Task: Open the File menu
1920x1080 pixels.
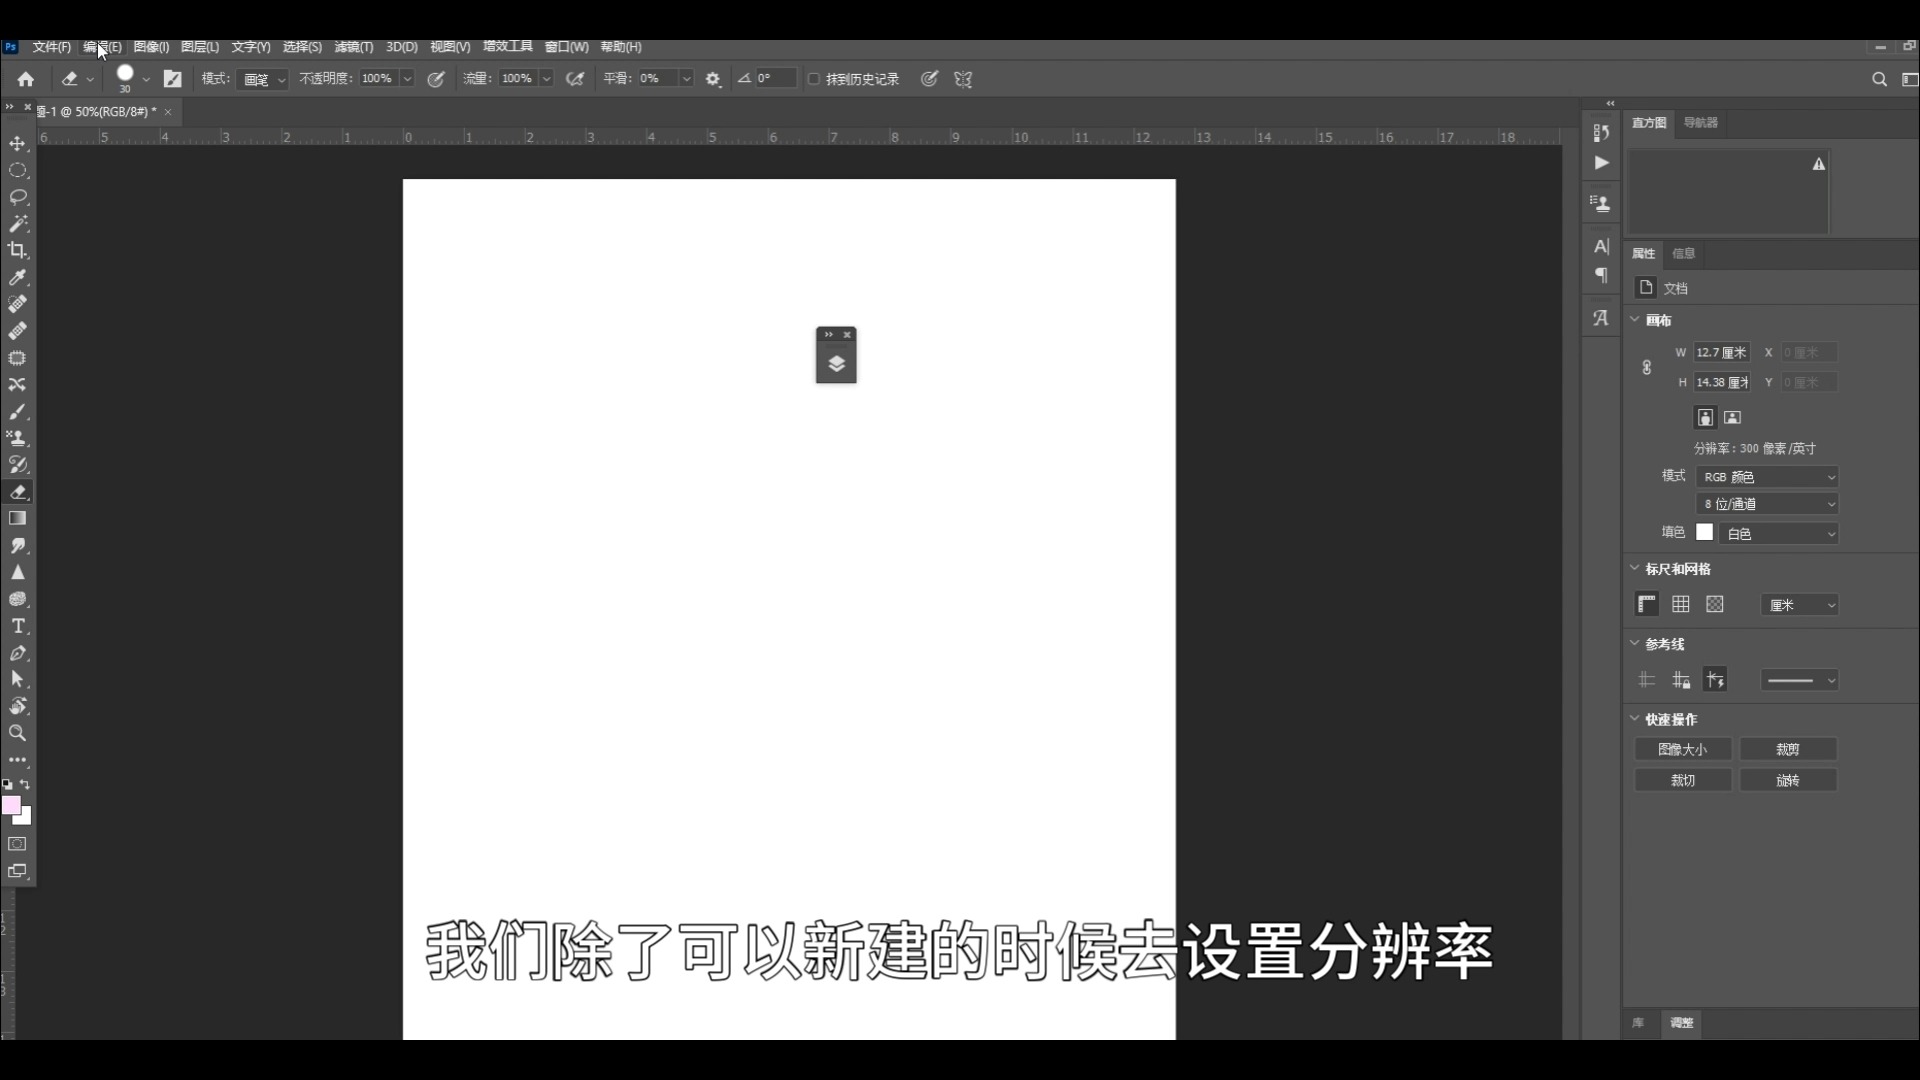Action: [51, 47]
